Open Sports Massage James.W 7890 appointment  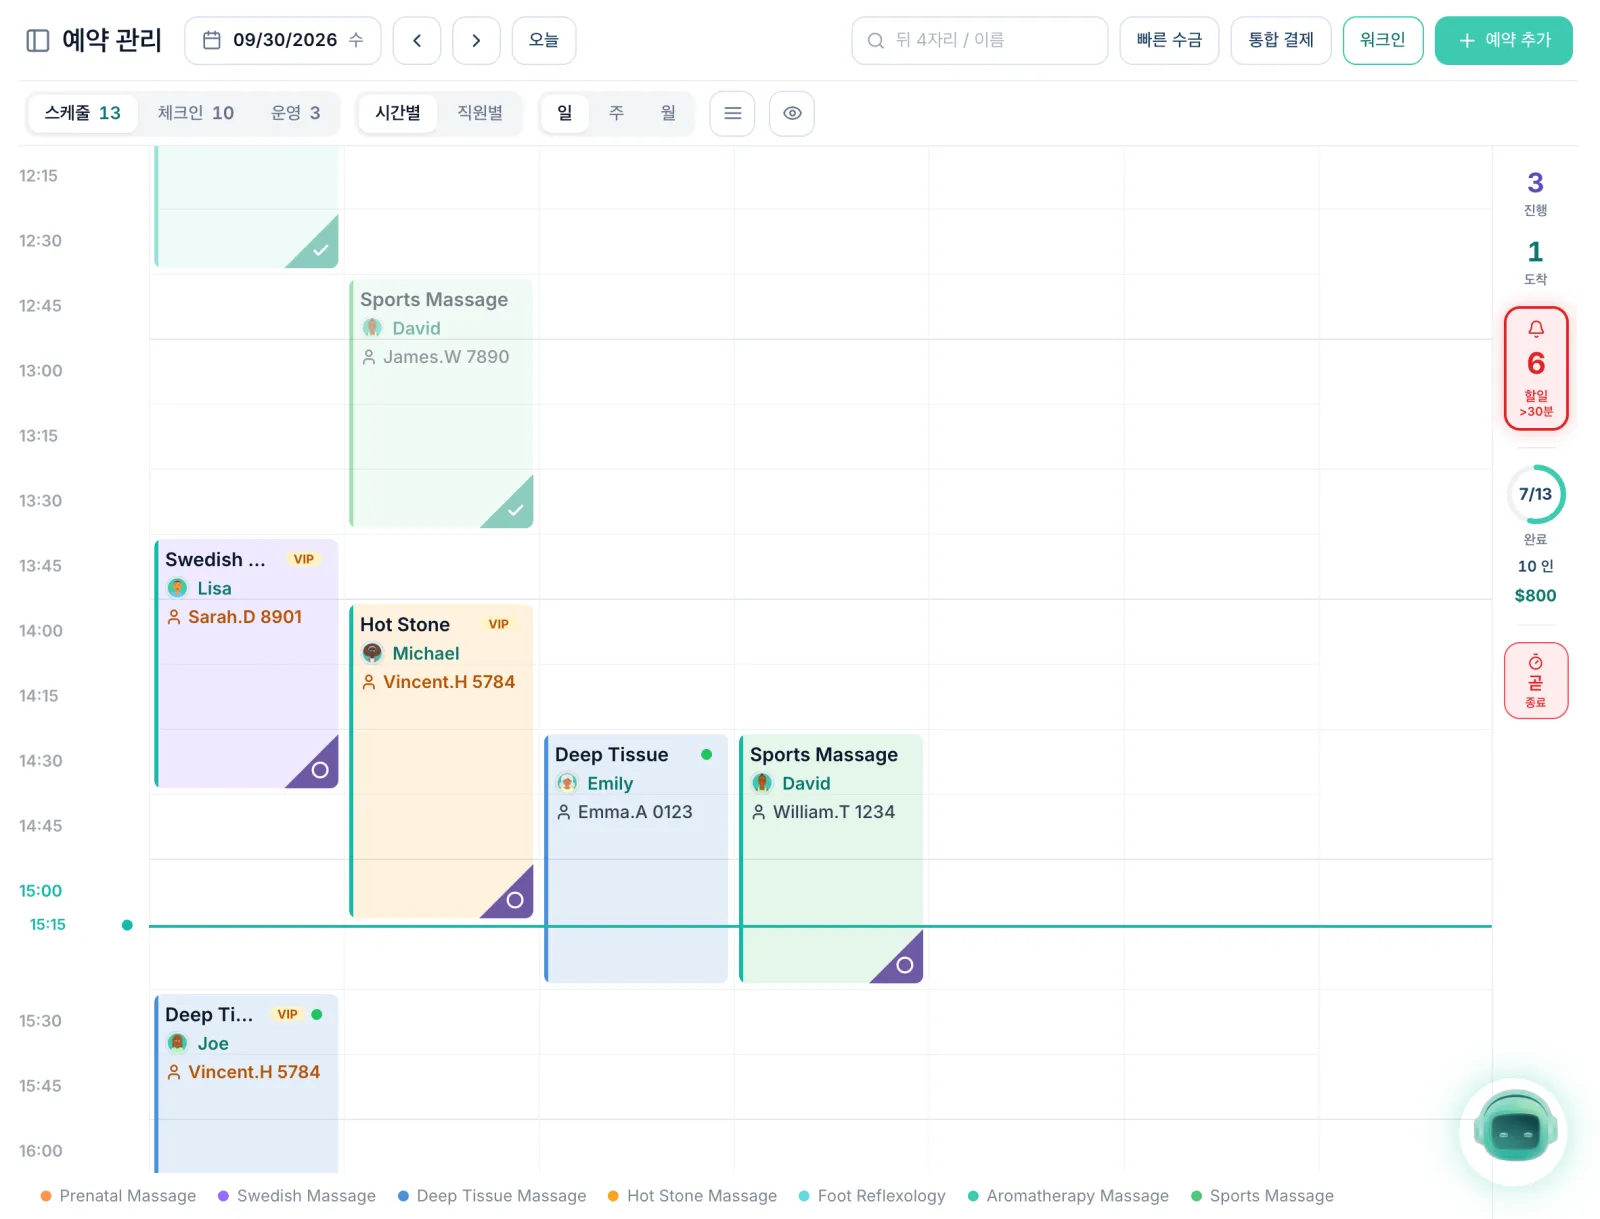point(441,403)
